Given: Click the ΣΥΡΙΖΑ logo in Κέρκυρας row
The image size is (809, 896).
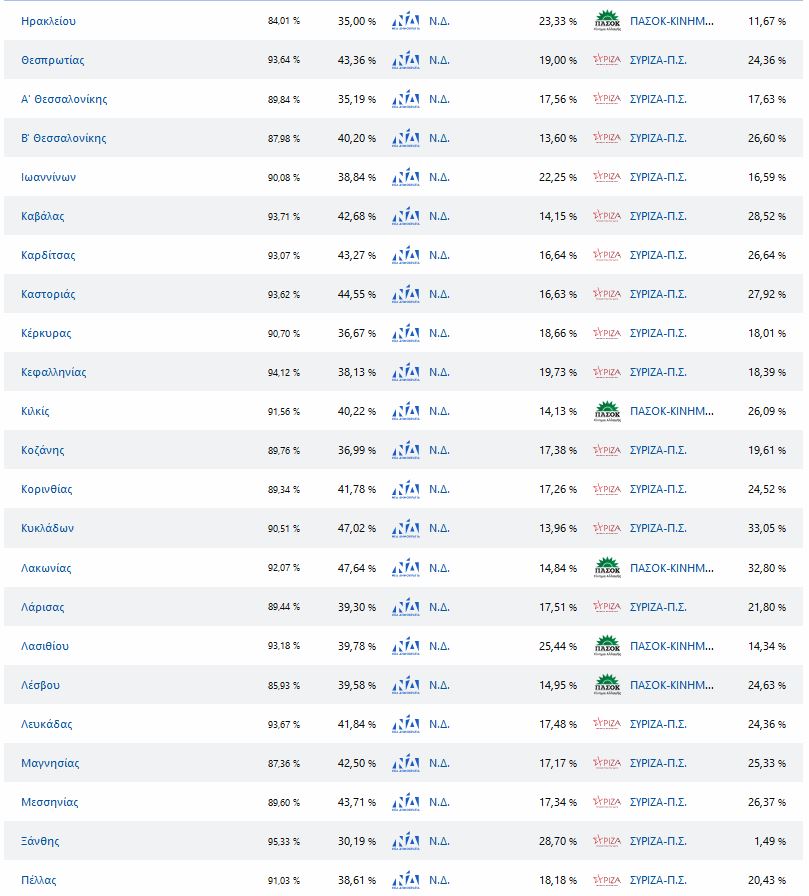Looking at the screenshot, I should (x=607, y=333).
